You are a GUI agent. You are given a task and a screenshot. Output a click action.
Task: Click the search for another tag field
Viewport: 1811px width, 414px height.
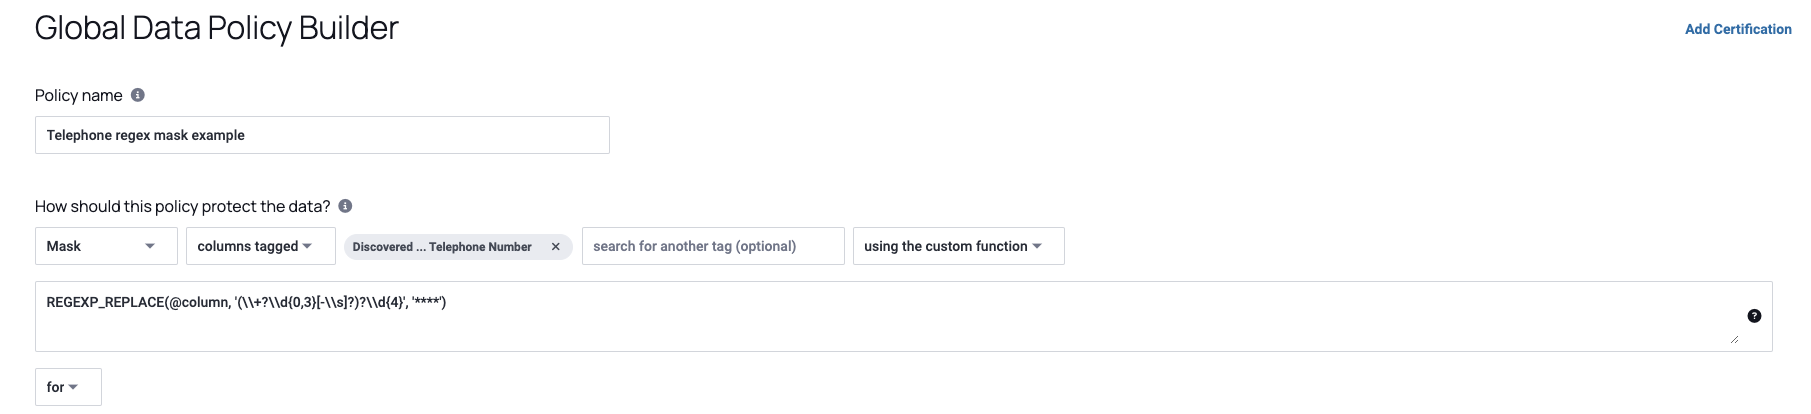[712, 246]
